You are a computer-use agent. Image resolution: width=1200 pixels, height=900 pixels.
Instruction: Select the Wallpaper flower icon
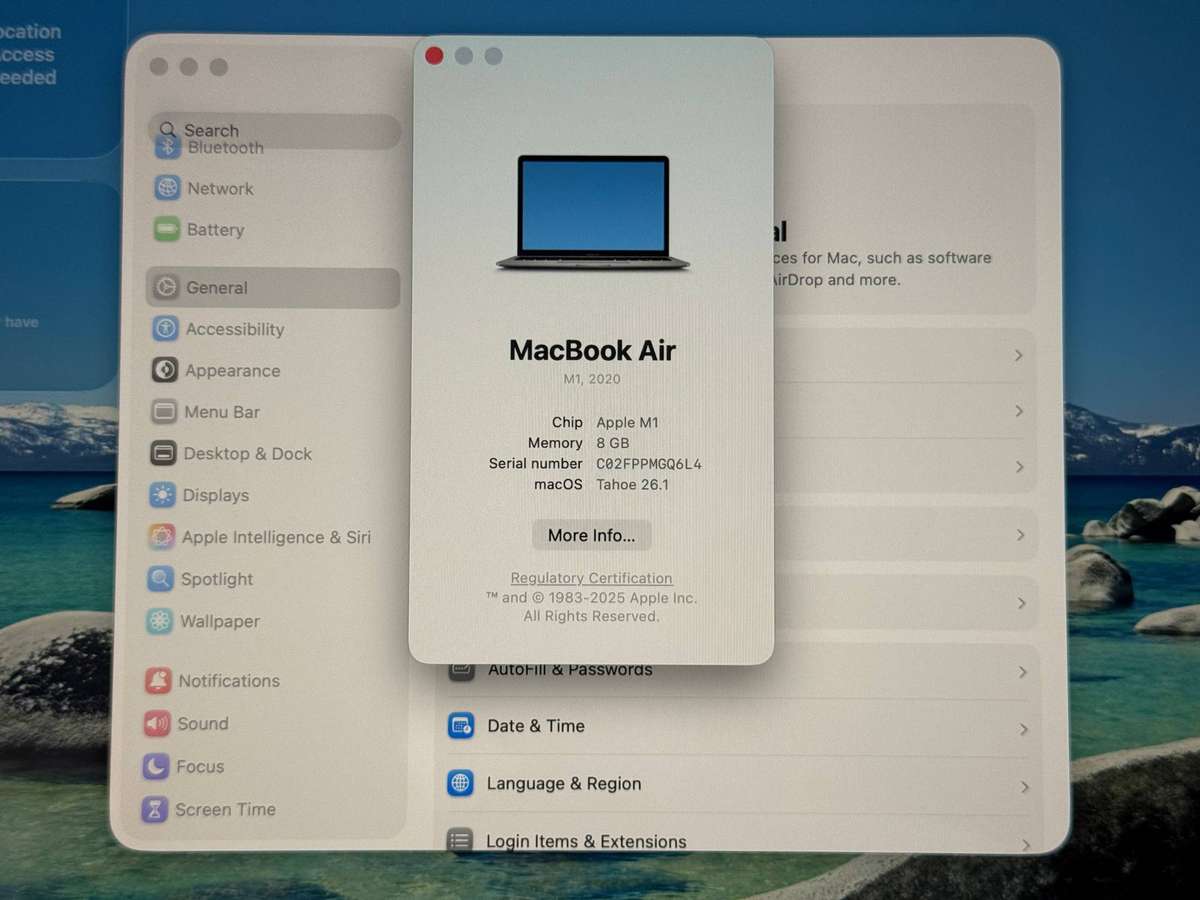click(160, 621)
